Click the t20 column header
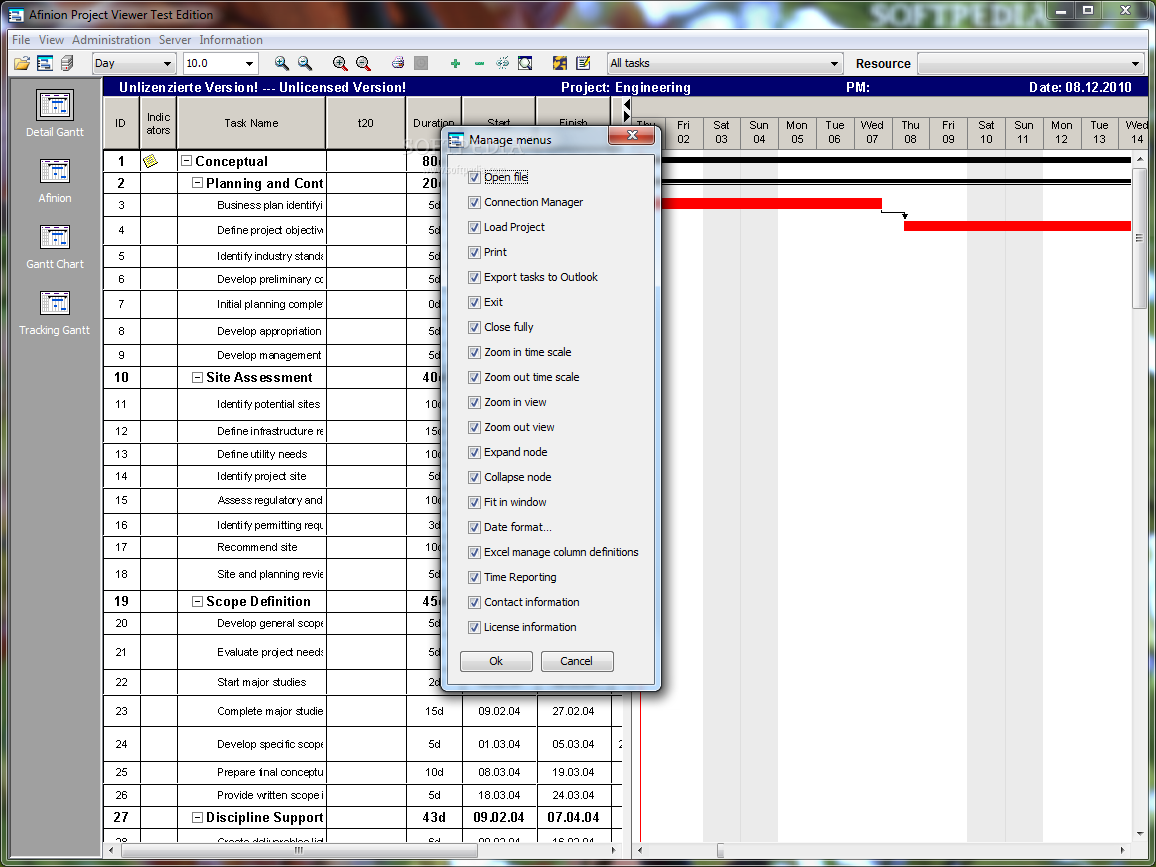The image size is (1156, 867). pyautogui.click(x=366, y=123)
